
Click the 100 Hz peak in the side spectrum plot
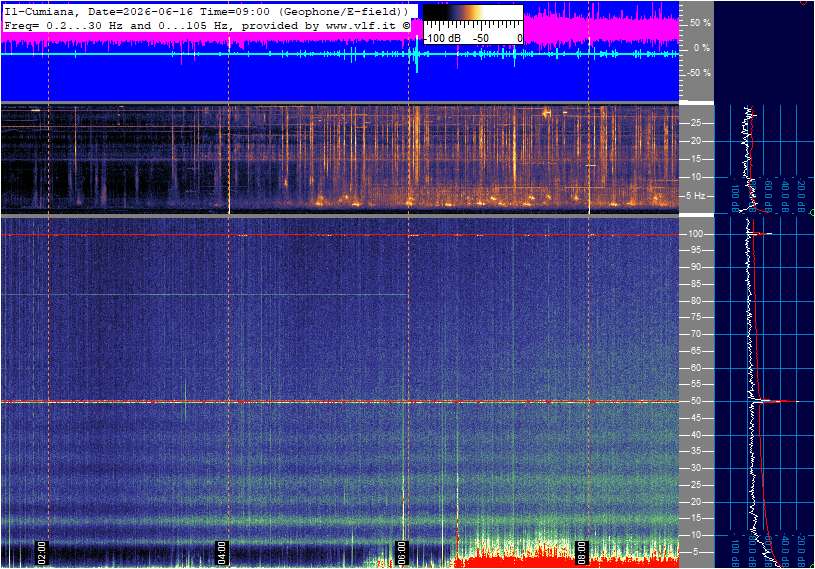click(761, 234)
